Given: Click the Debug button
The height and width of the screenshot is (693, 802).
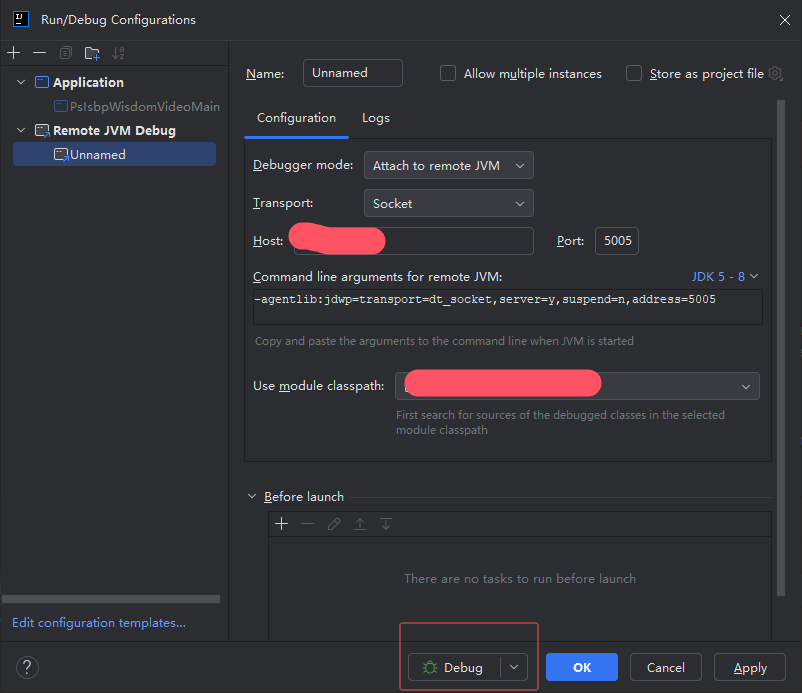Looking at the screenshot, I should pyautogui.click(x=454, y=667).
